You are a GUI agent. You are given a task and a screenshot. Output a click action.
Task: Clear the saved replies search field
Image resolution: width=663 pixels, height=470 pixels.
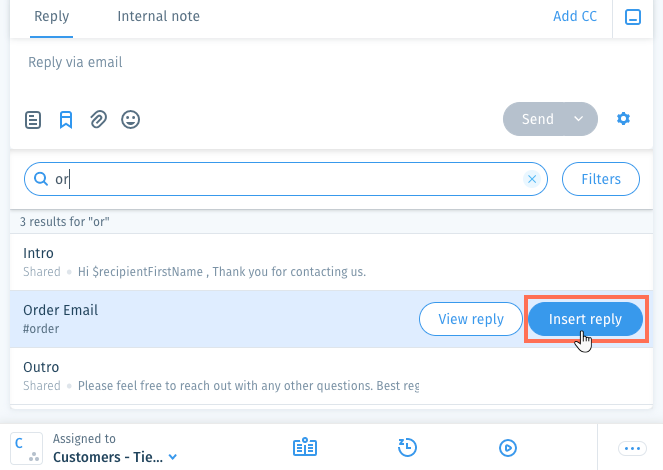point(532,179)
